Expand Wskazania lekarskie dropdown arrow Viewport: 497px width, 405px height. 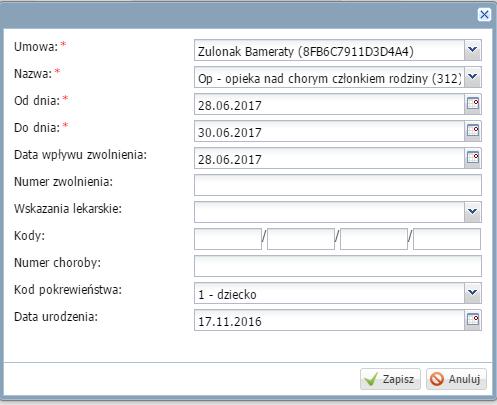coord(473,212)
